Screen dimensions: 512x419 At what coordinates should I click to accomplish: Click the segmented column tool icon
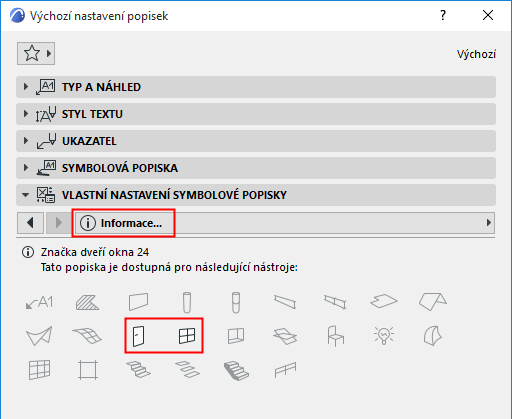click(x=236, y=302)
